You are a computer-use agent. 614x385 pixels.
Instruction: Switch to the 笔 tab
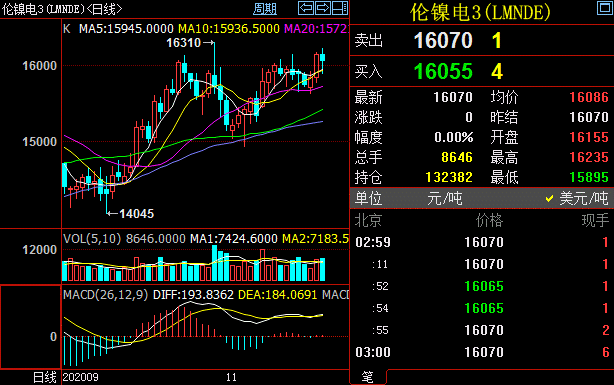click(367, 377)
